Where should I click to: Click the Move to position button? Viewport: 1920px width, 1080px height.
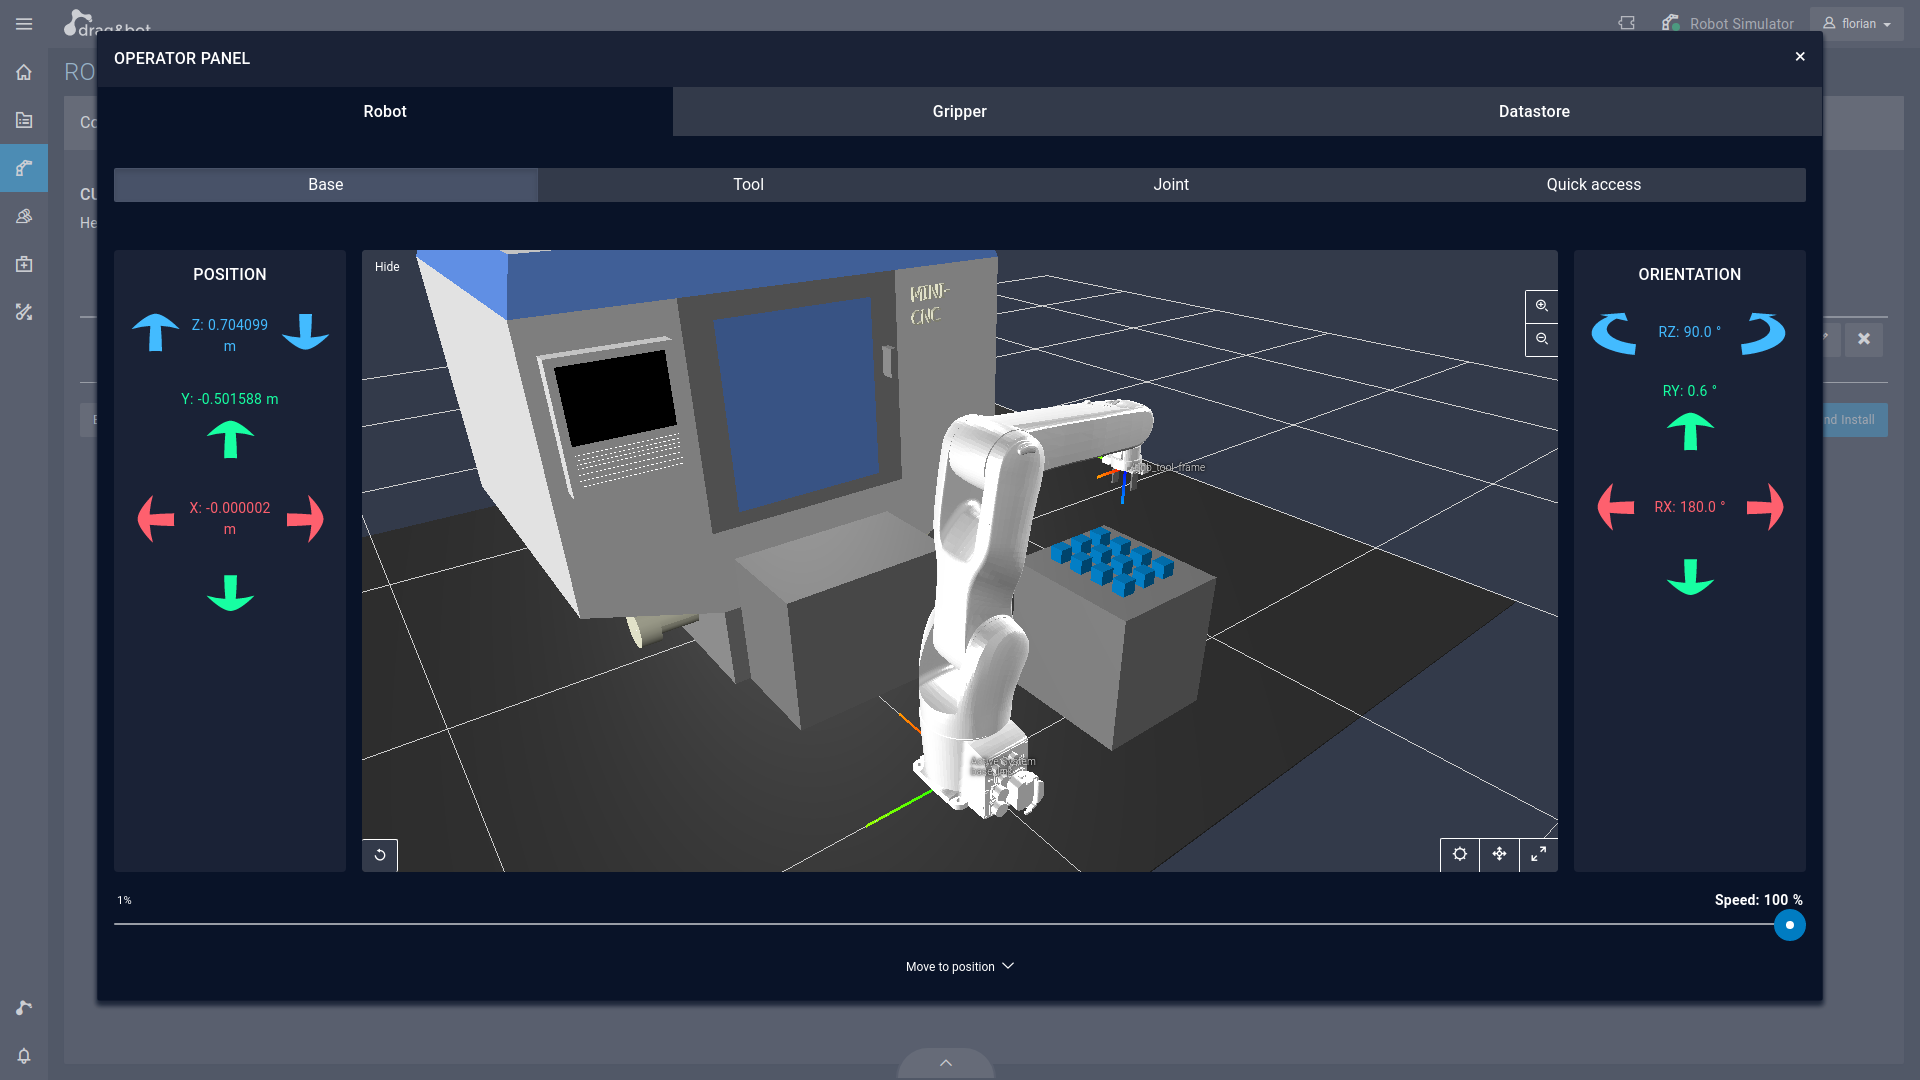959,965
